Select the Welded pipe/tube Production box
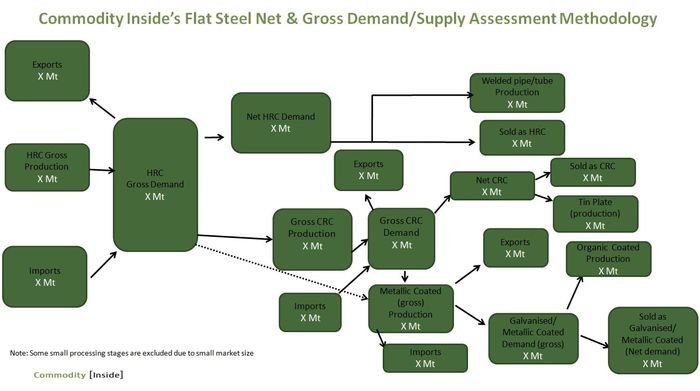700x391 pixels. pyautogui.click(x=517, y=93)
